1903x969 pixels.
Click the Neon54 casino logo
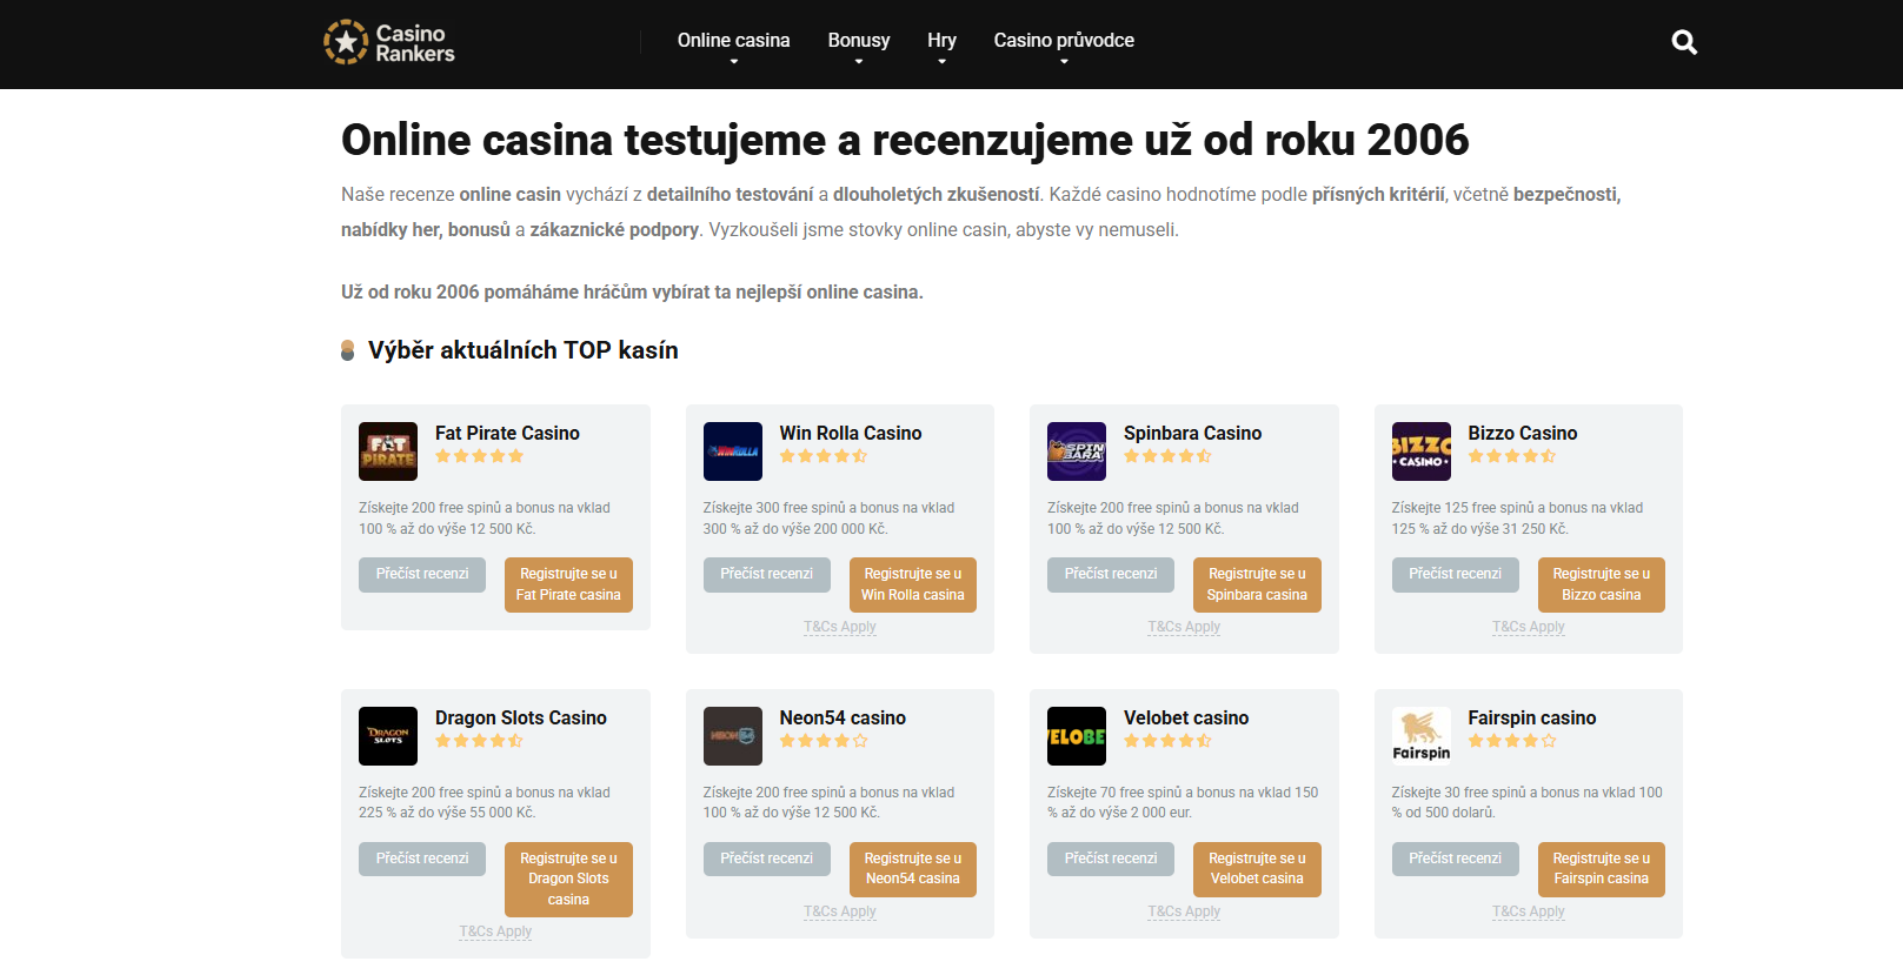(732, 736)
